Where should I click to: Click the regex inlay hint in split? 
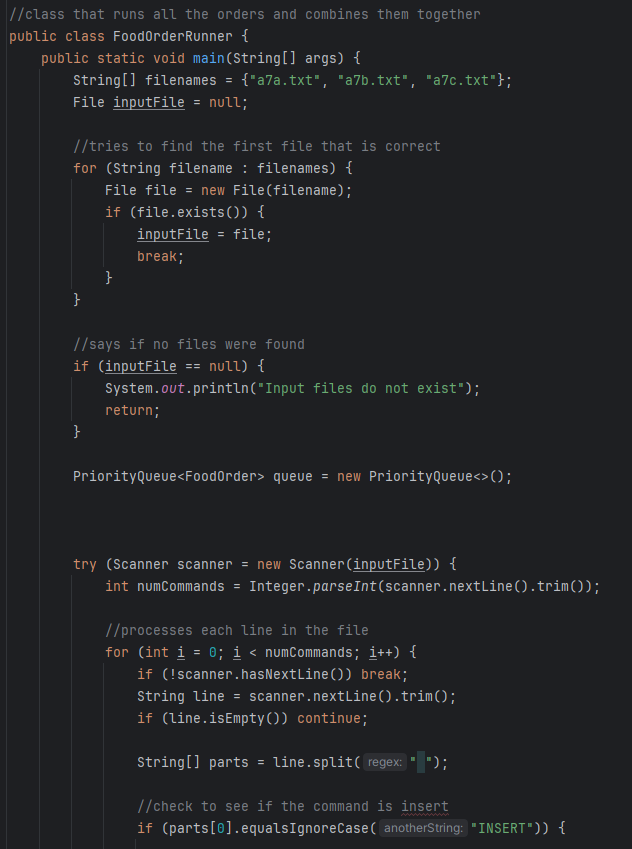coord(383,762)
